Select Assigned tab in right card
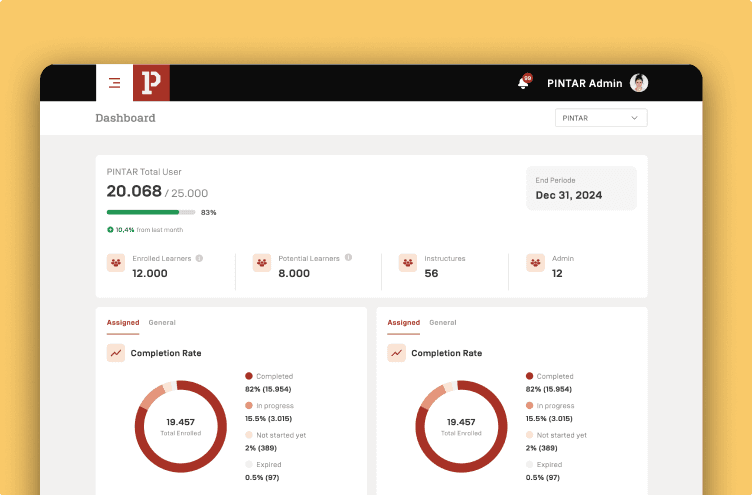This screenshot has height=495, width=752. pyautogui.click(x=403, y=323)
